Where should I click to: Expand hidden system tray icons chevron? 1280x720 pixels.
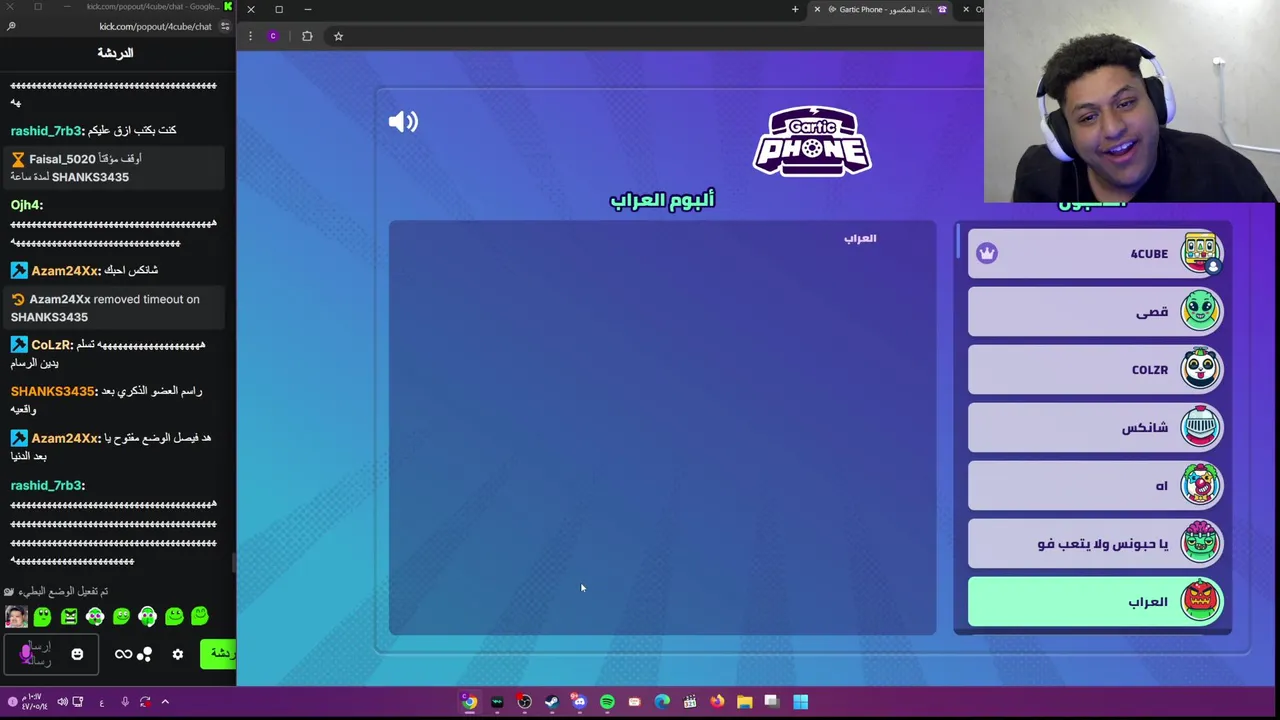point(165,702)
